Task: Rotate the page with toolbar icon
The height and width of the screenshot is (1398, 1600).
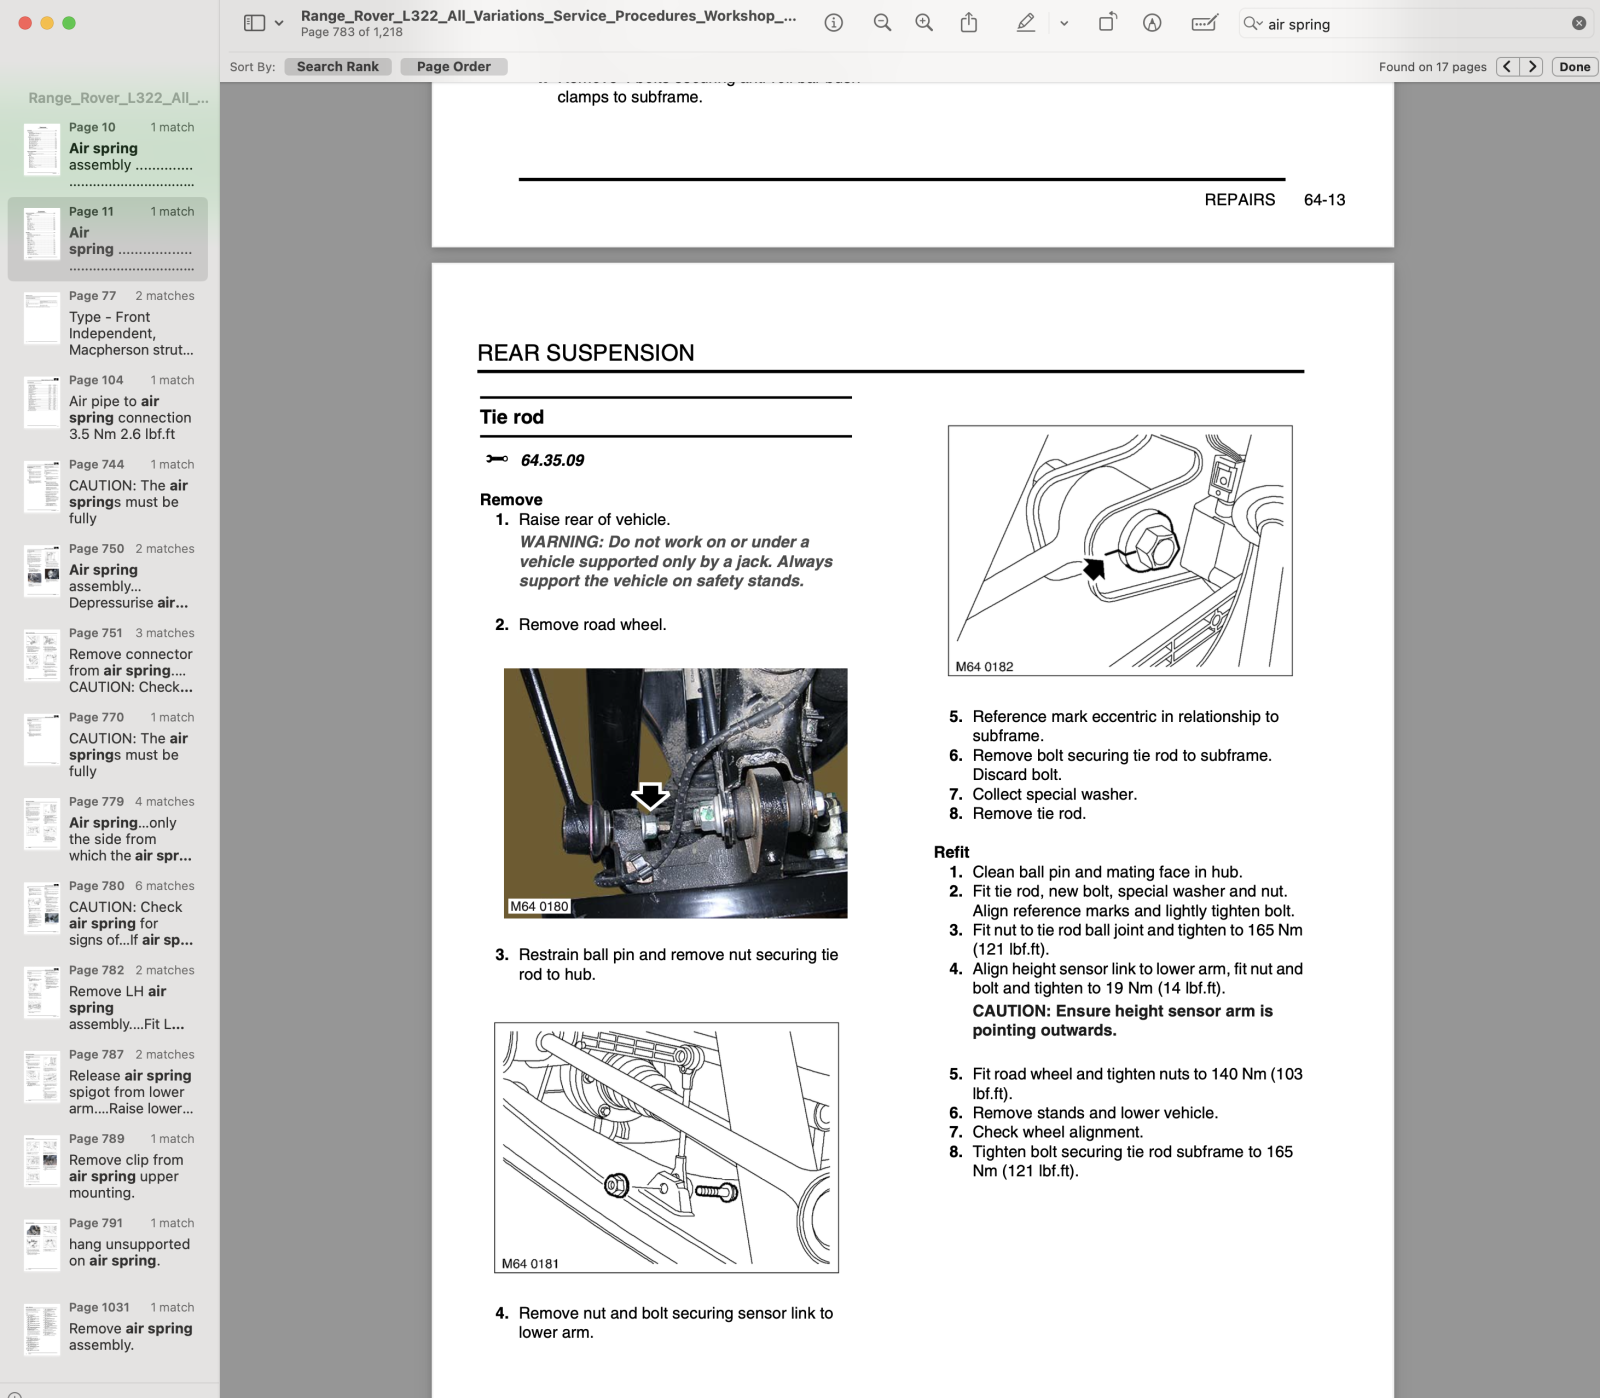Action: coord(1108,23)
